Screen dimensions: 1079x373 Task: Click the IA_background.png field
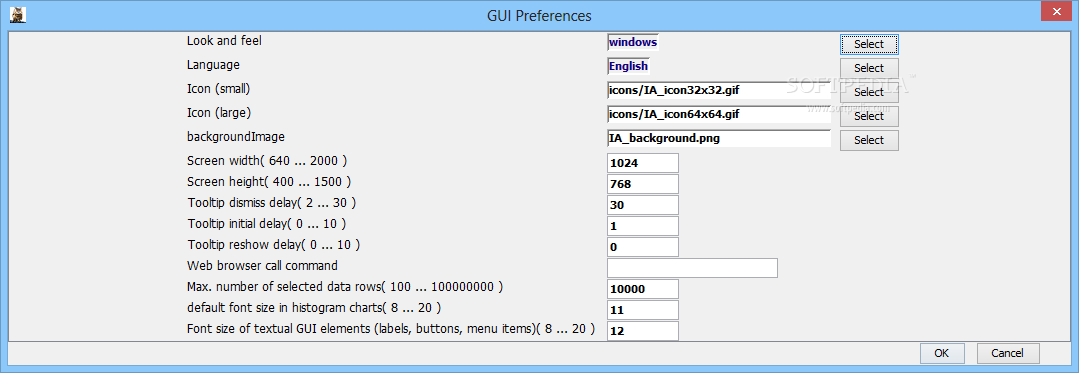click(719, 138)
